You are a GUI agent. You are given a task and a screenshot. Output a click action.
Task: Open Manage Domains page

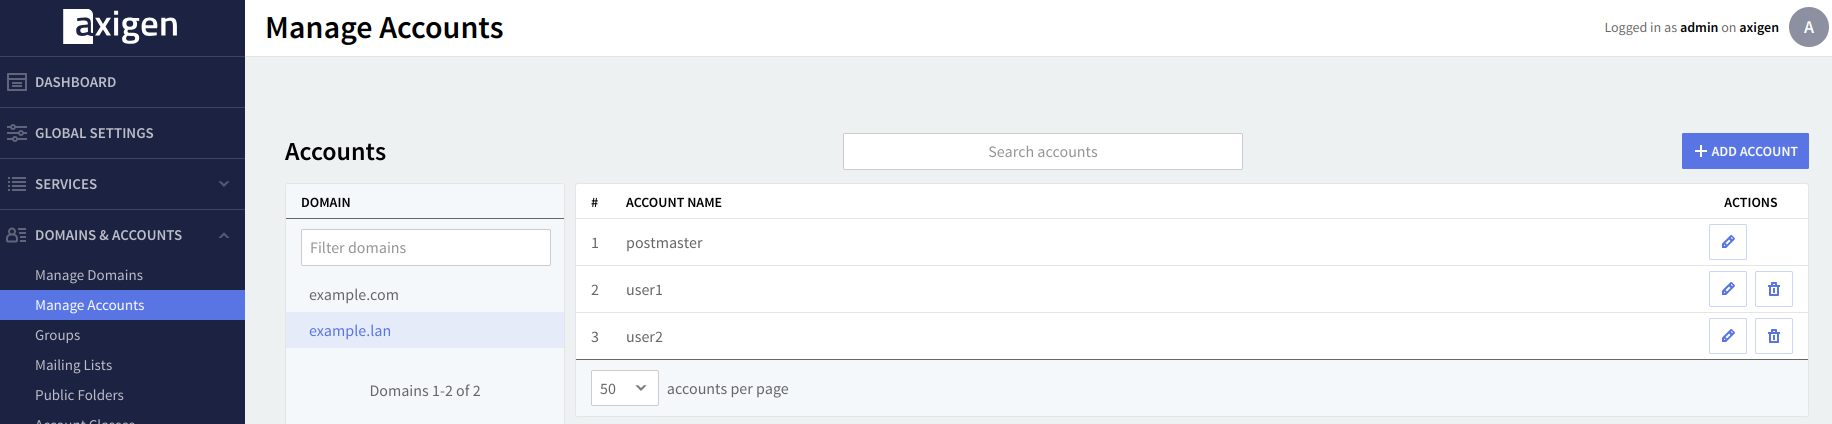(89, 275)
